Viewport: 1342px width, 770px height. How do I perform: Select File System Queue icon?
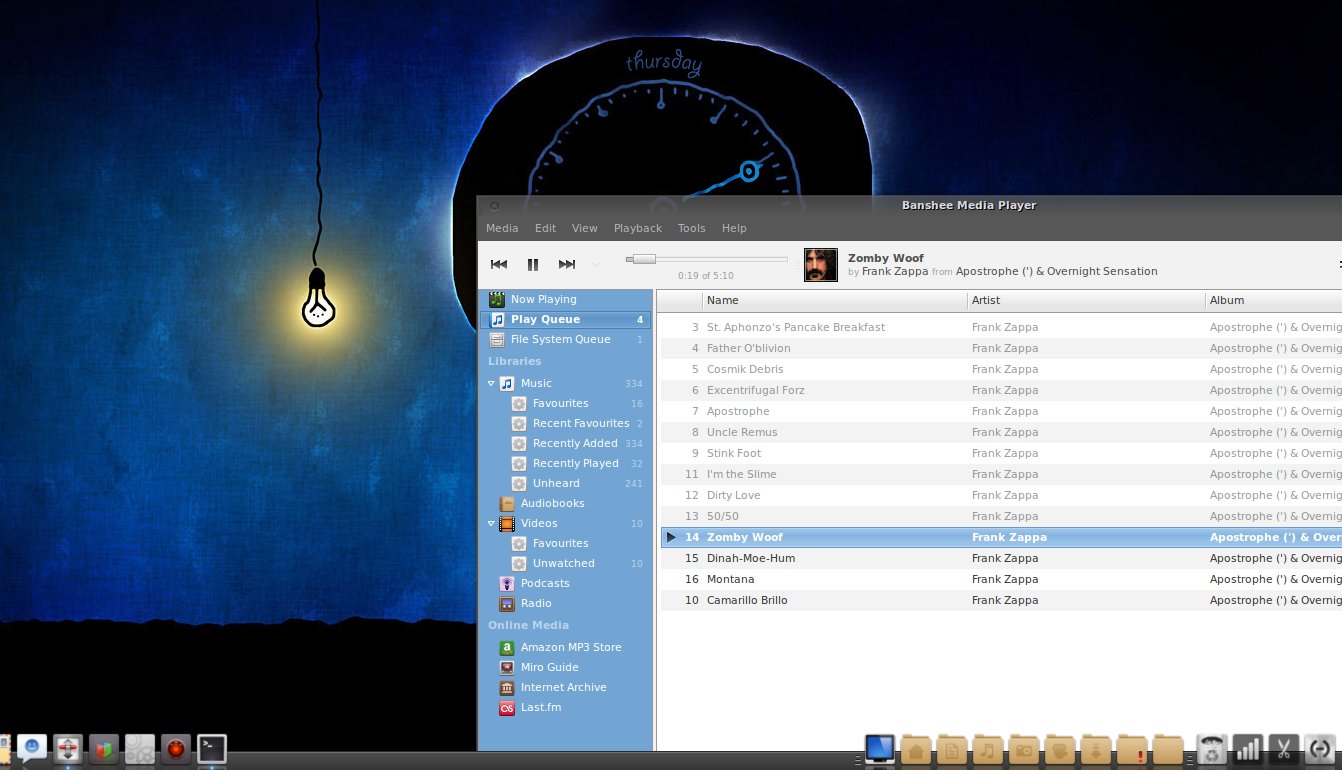coord(497,339)
